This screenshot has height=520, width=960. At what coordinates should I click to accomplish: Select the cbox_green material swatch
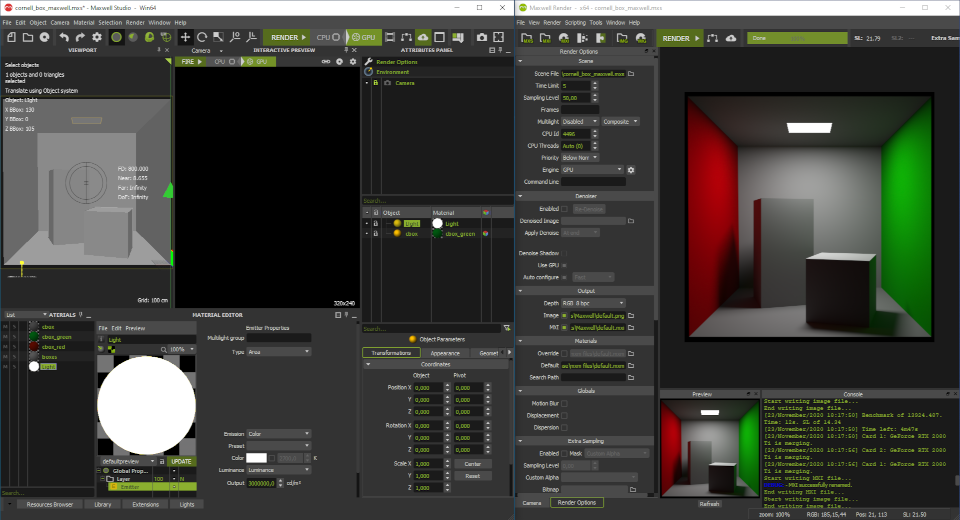(34, 337)
